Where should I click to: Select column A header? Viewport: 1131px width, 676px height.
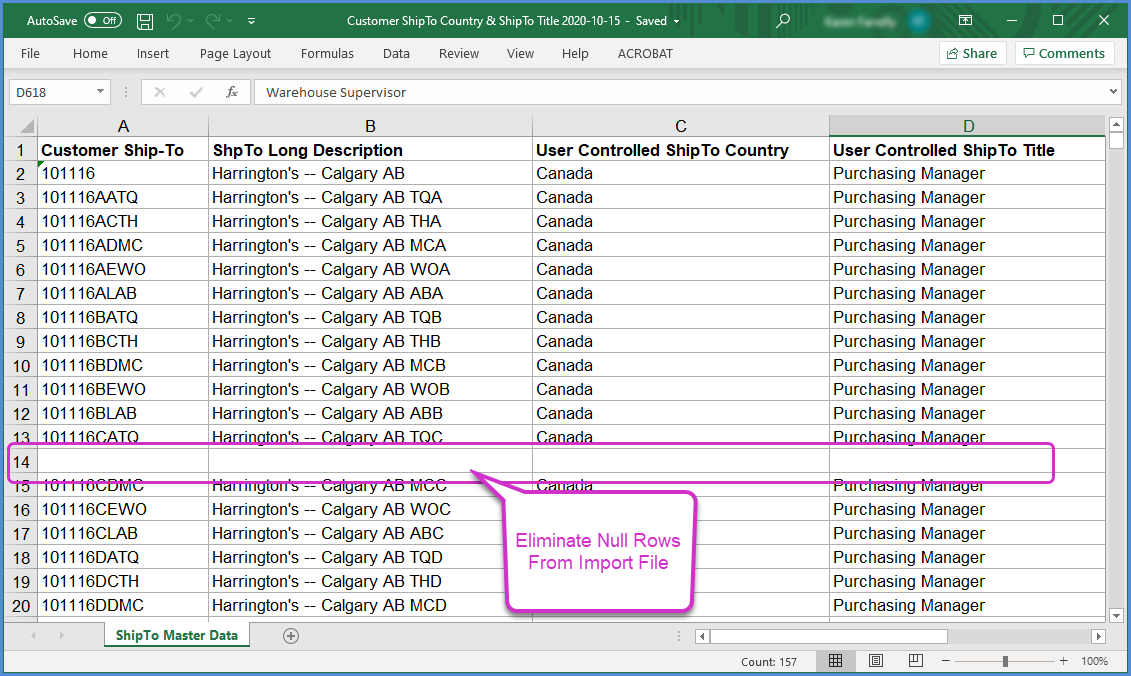(123, 126)
